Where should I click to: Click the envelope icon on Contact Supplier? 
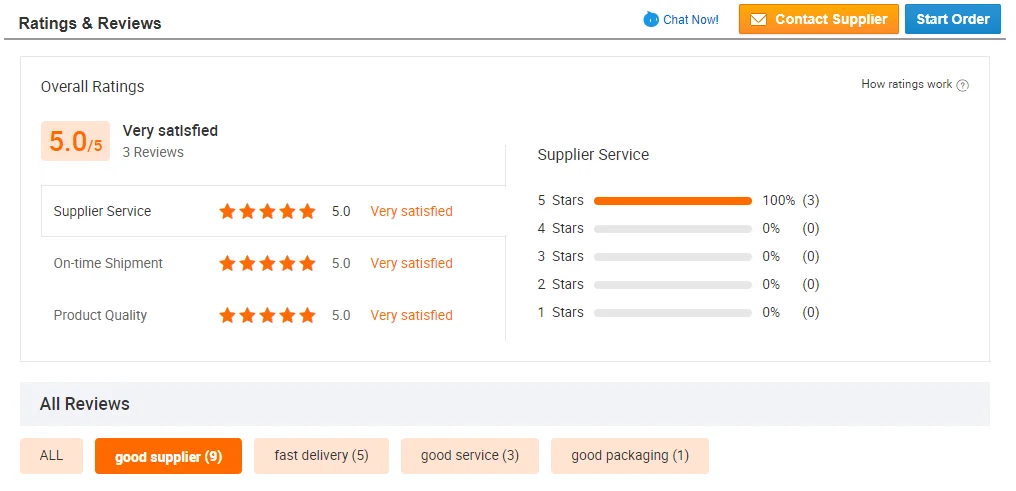coord(758,19)
